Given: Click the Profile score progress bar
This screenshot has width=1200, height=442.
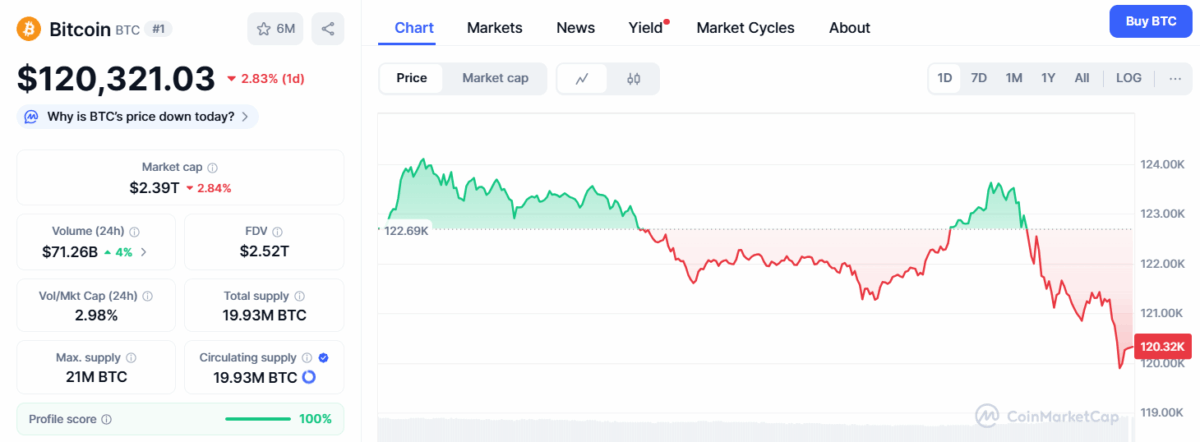Looking at the screenshot, I should 258,419.
